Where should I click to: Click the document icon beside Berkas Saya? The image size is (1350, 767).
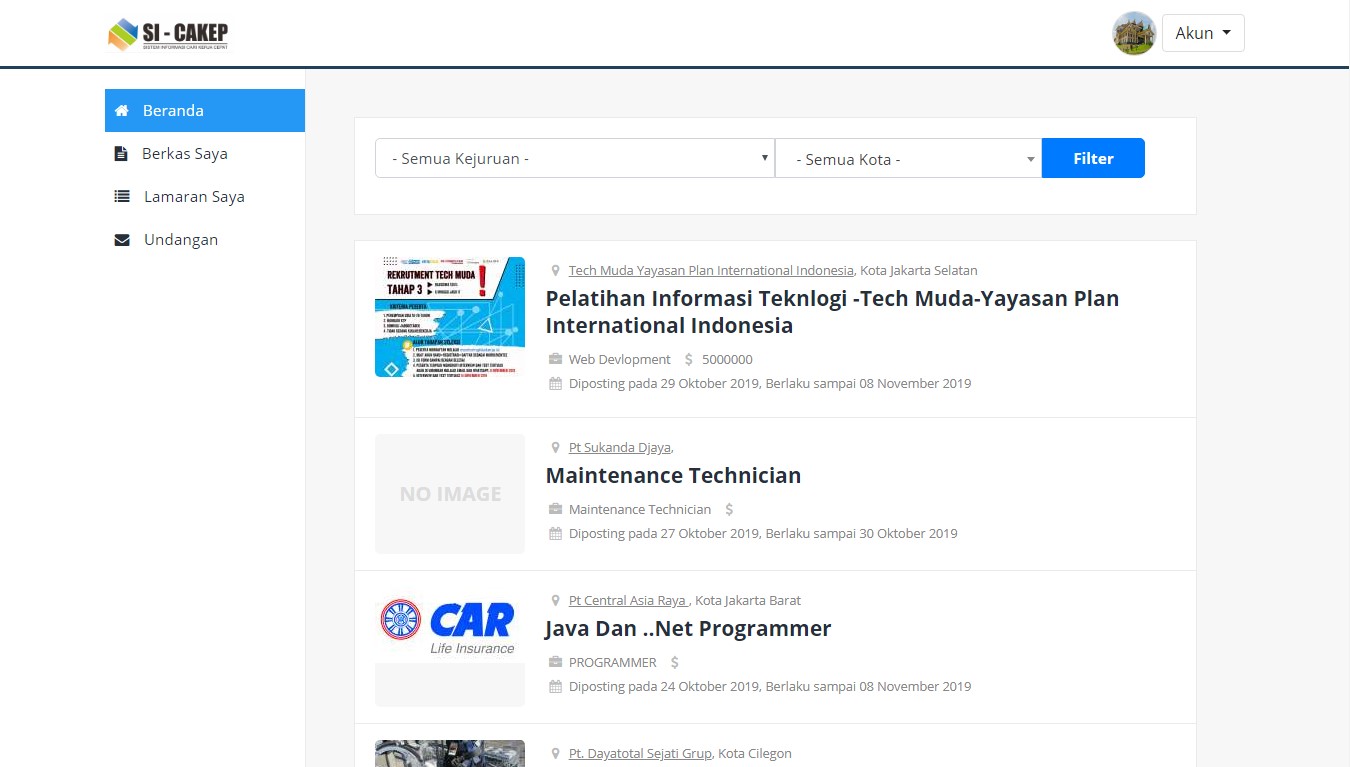pyautogui.click(x=121, y=154)
